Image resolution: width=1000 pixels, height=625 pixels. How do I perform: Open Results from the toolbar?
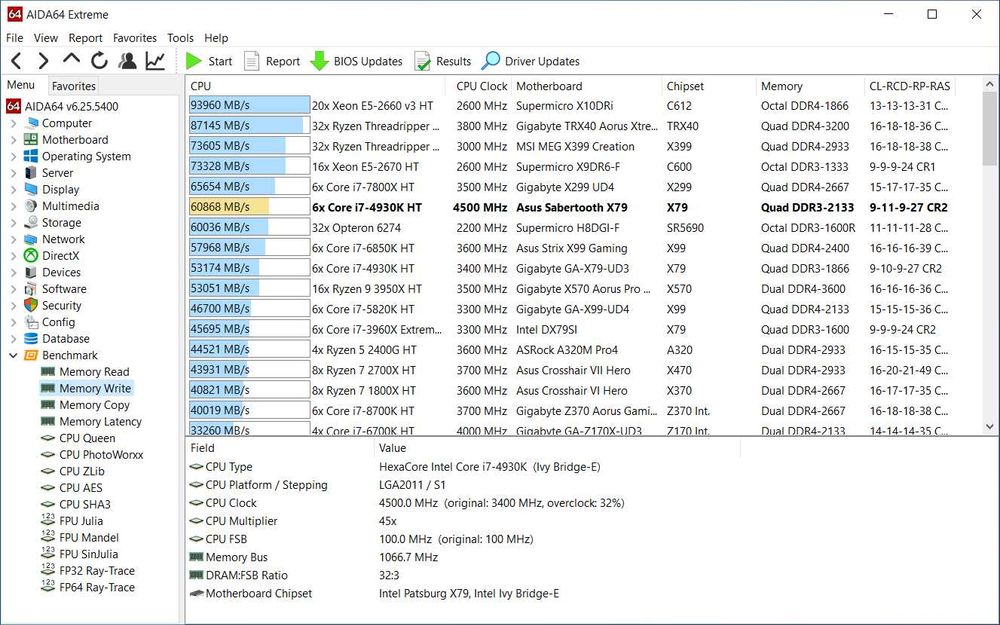point(442,61)
